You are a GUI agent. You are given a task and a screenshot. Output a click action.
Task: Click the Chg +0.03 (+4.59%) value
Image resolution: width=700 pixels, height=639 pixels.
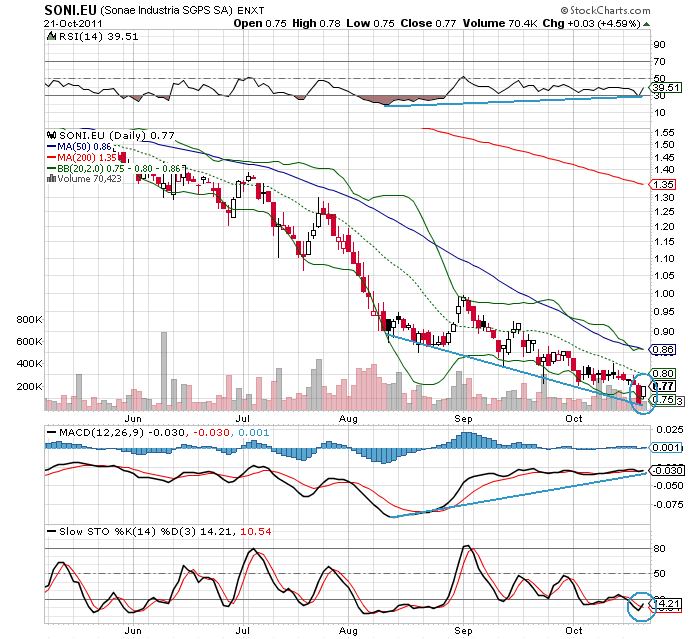[x=592, y=24]
